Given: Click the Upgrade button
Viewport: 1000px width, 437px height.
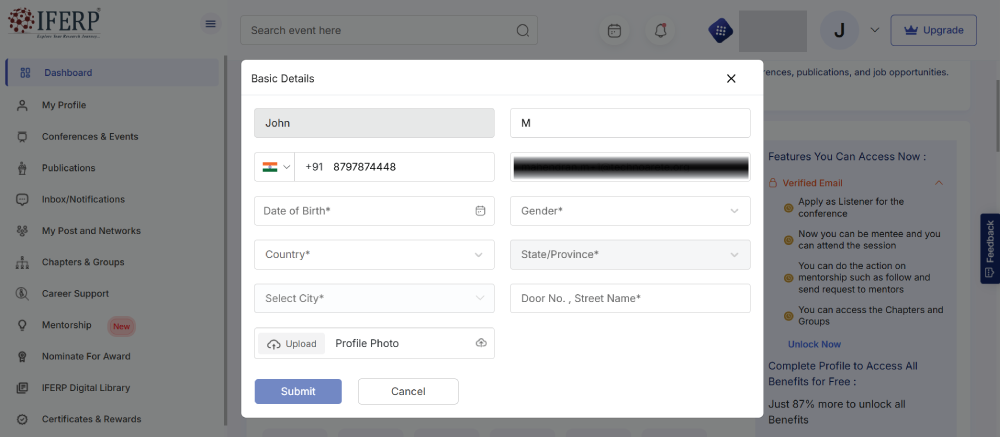Looking at the screenshot, I should (933, 30).
